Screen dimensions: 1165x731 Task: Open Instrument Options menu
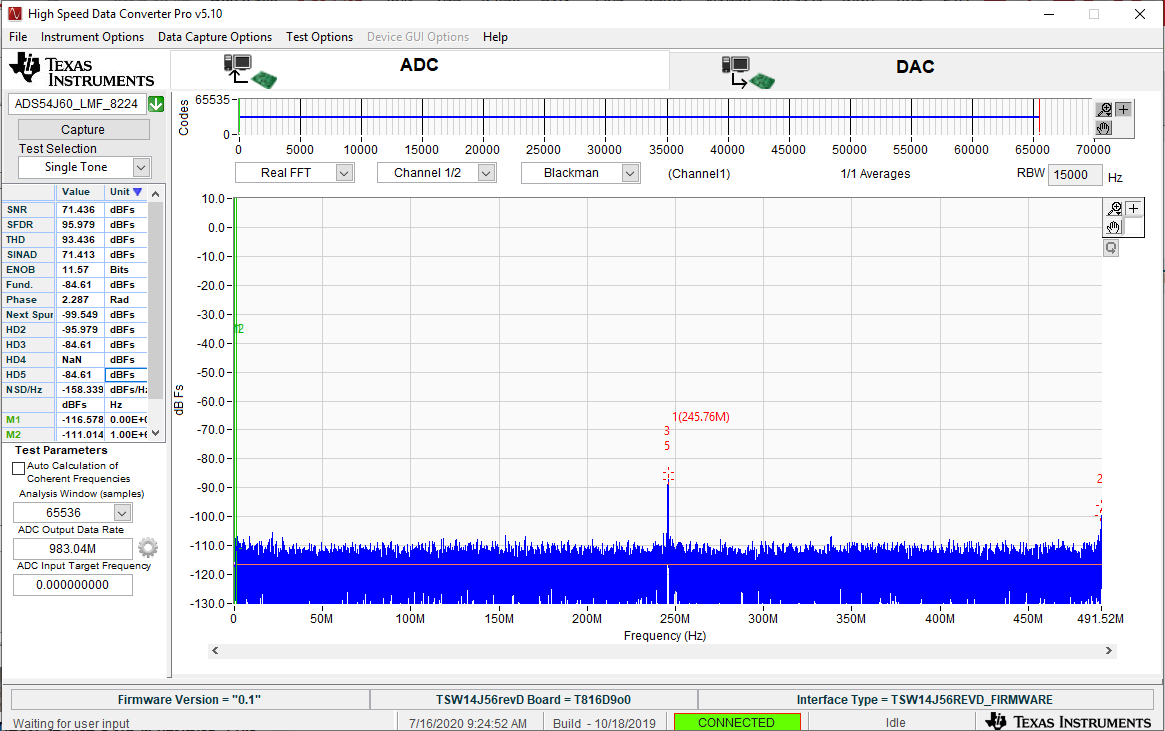(92, 37)
